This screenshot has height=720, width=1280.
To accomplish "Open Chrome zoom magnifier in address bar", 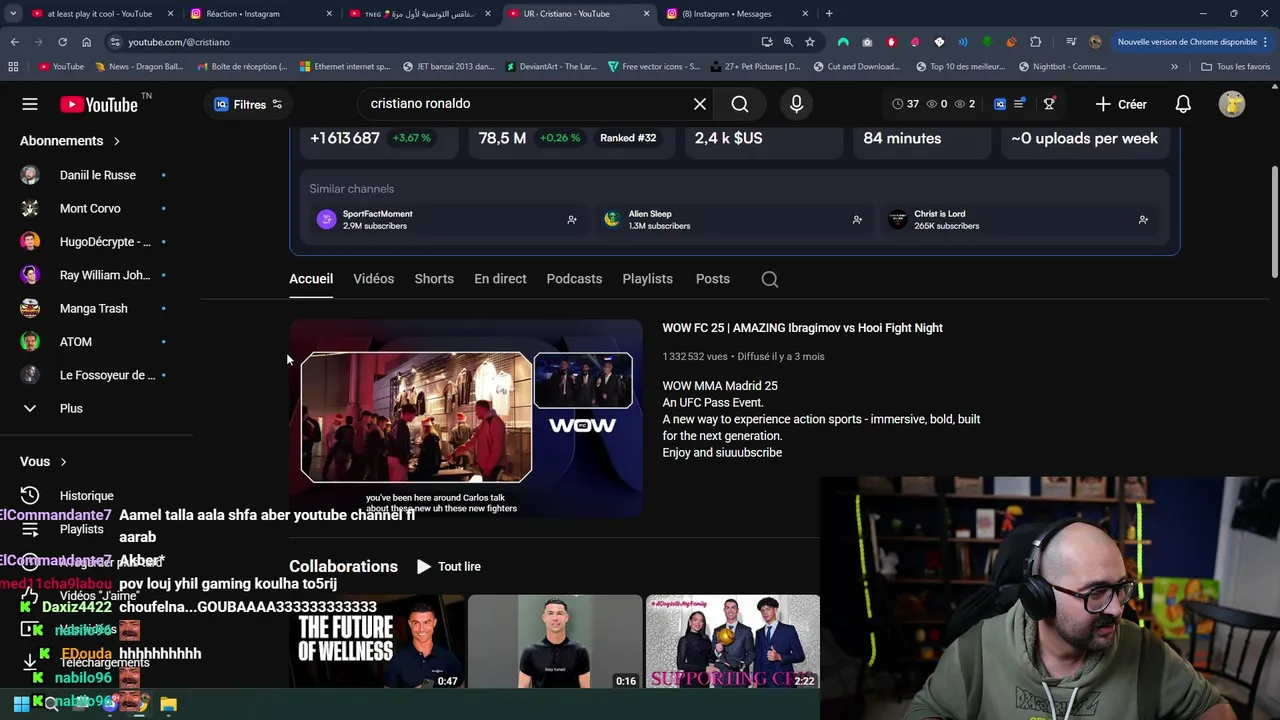I will click(x=788, y=42).
